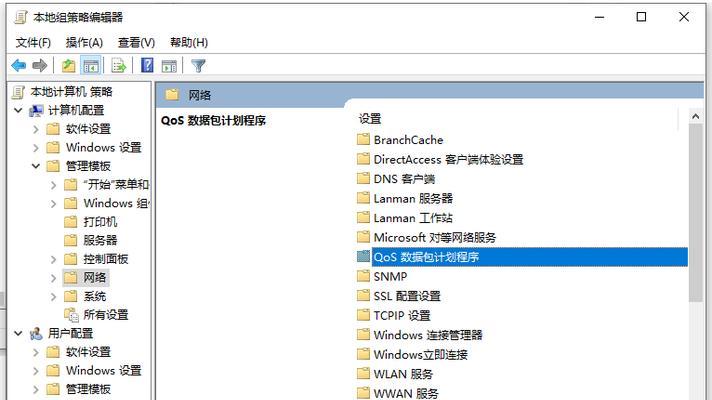Select 控制面板 in the tree
Image resolution: width=712 pixels, height=400 pixels.
[105, 259]
